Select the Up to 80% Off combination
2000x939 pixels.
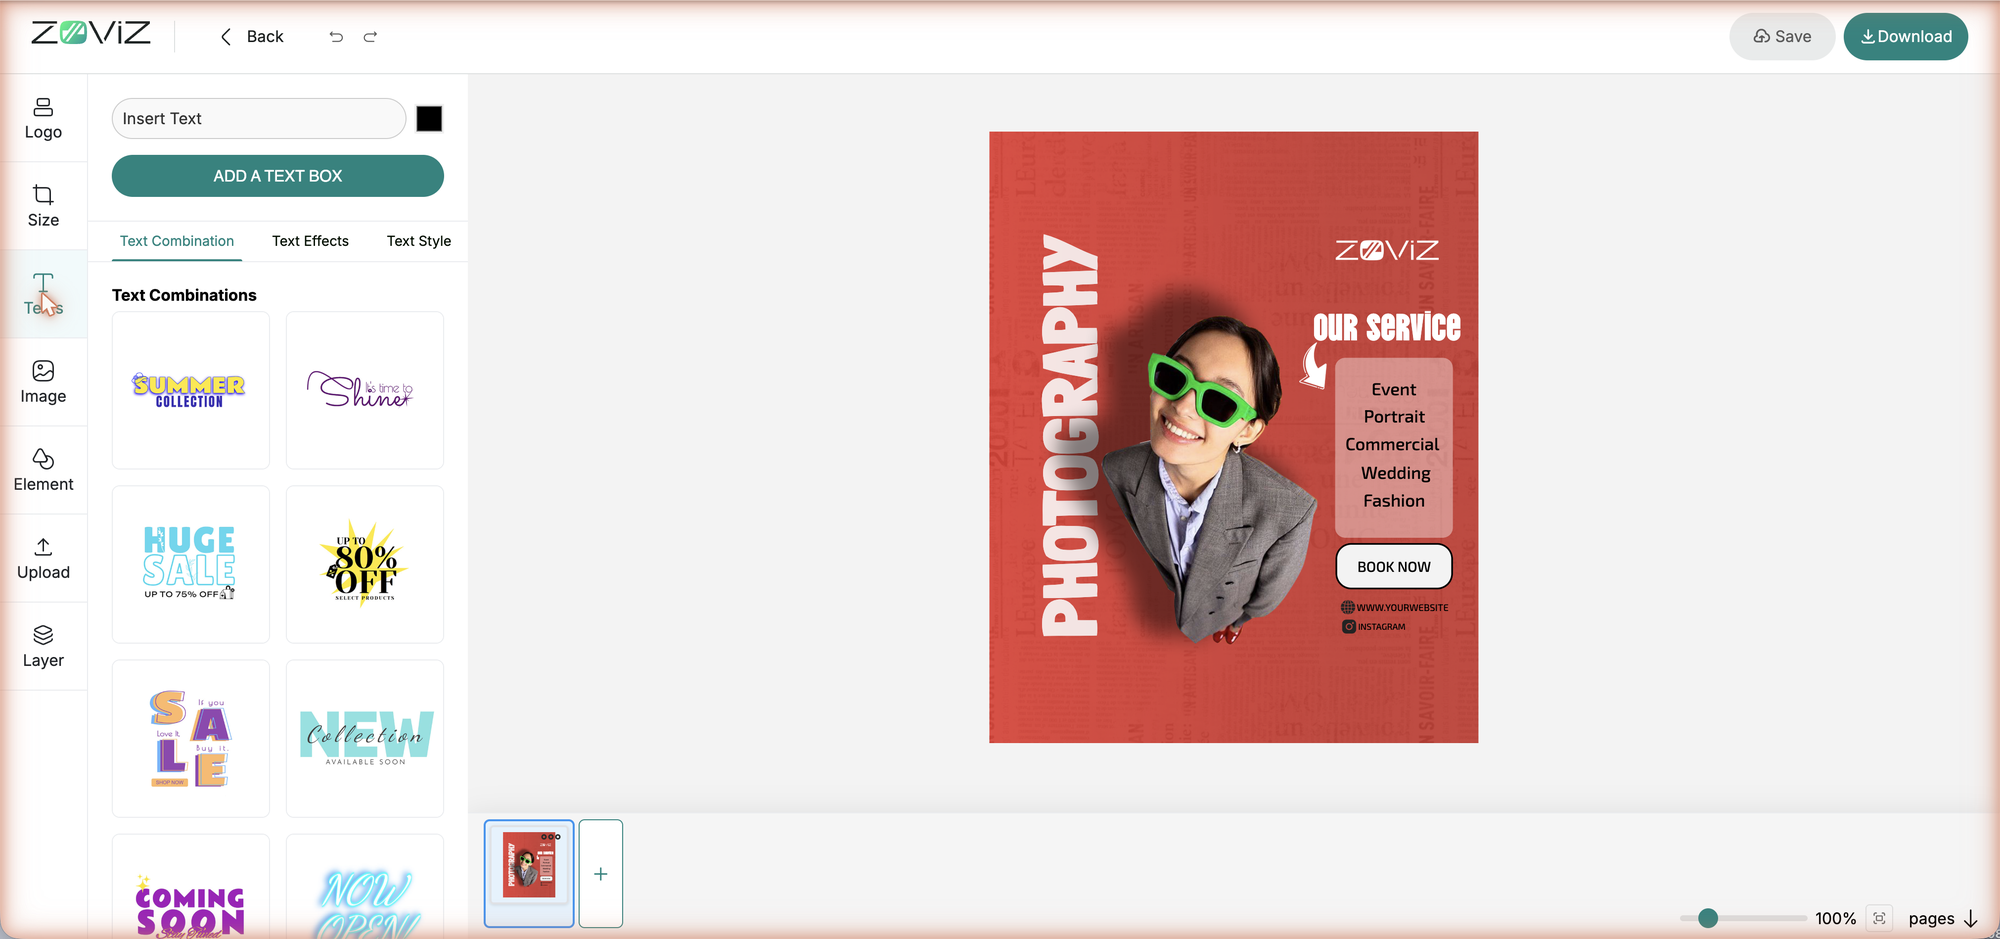tap(365, 564)
